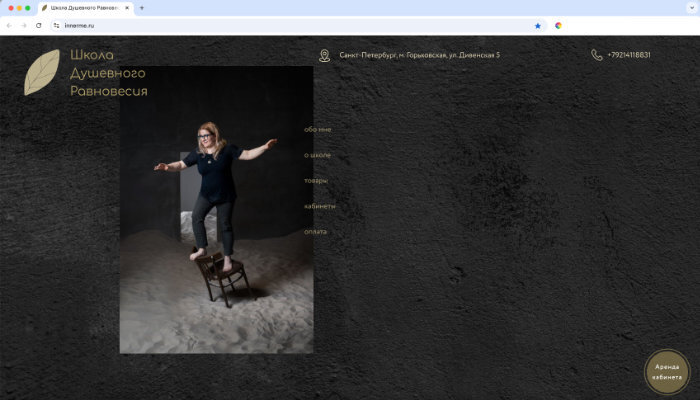
Task: Open a new tab with the plus button
Action: click(142, 8)
